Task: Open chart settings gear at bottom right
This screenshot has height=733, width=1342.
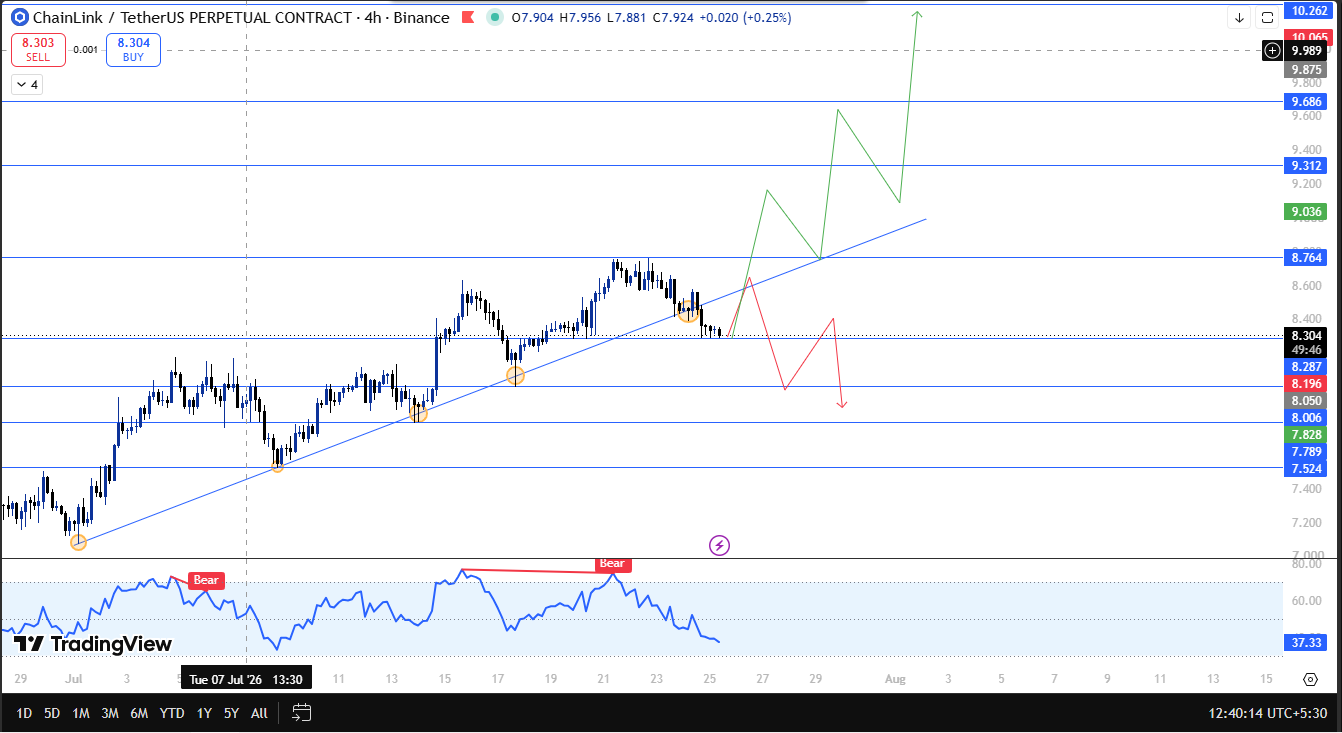Action: tap(1311, 679)
